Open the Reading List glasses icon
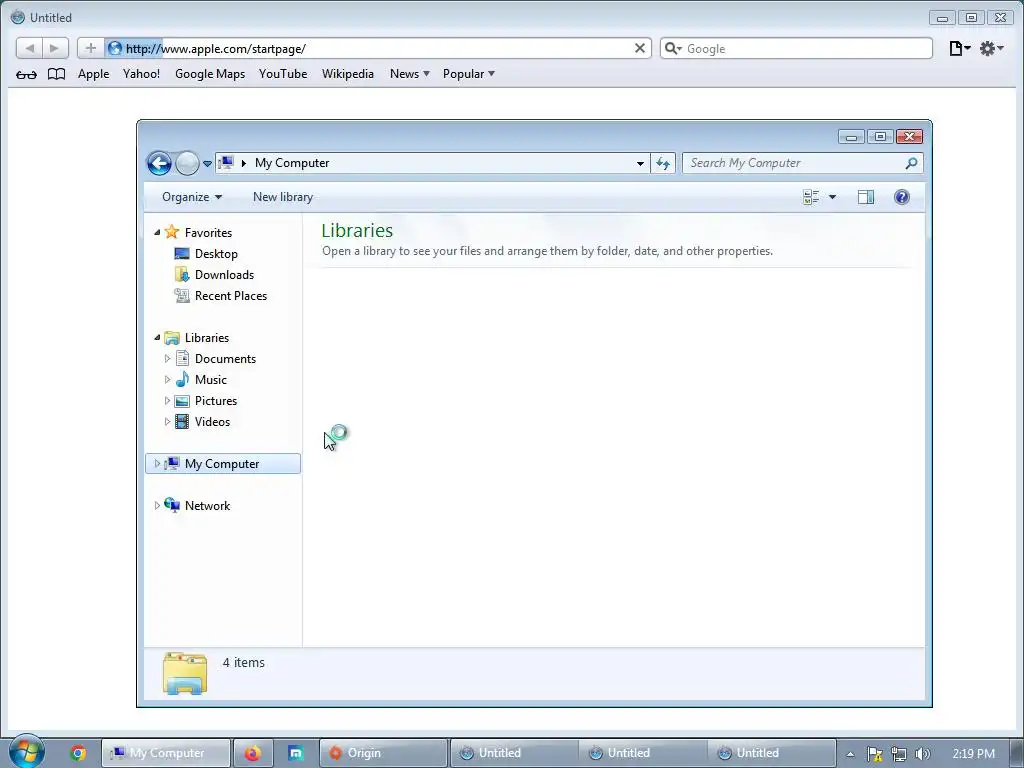 (26, 74)
